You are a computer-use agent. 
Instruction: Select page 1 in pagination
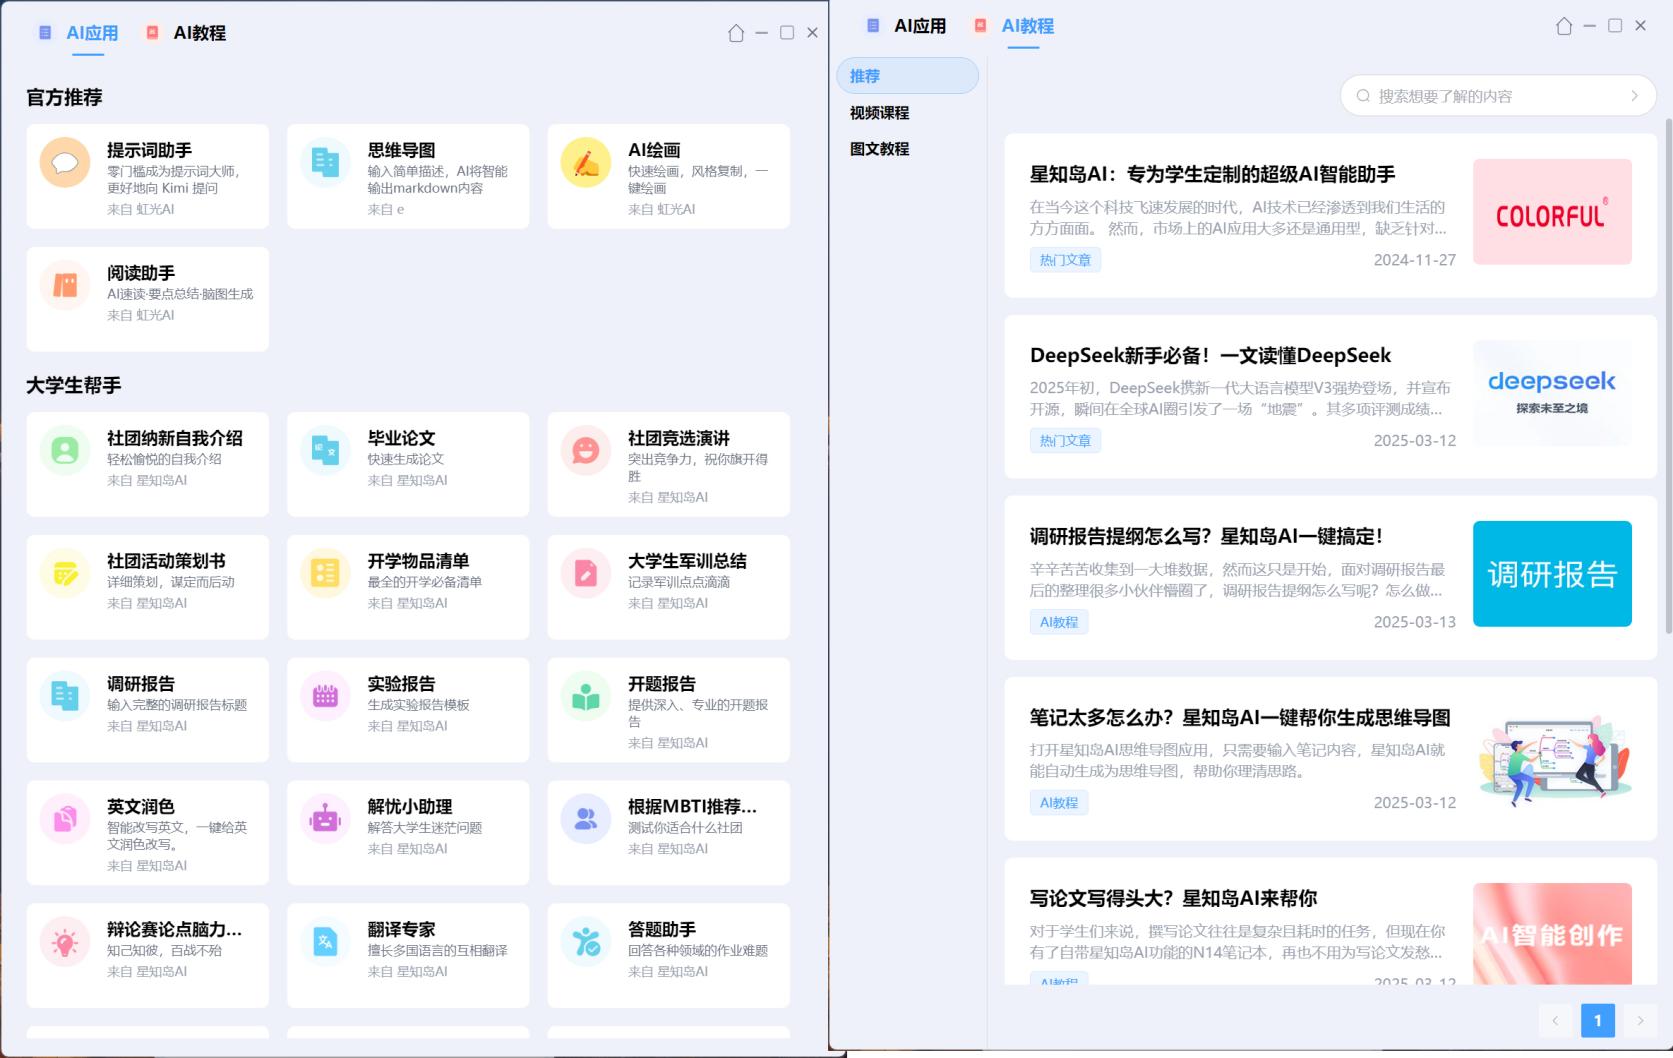tap(1598, 1020)
